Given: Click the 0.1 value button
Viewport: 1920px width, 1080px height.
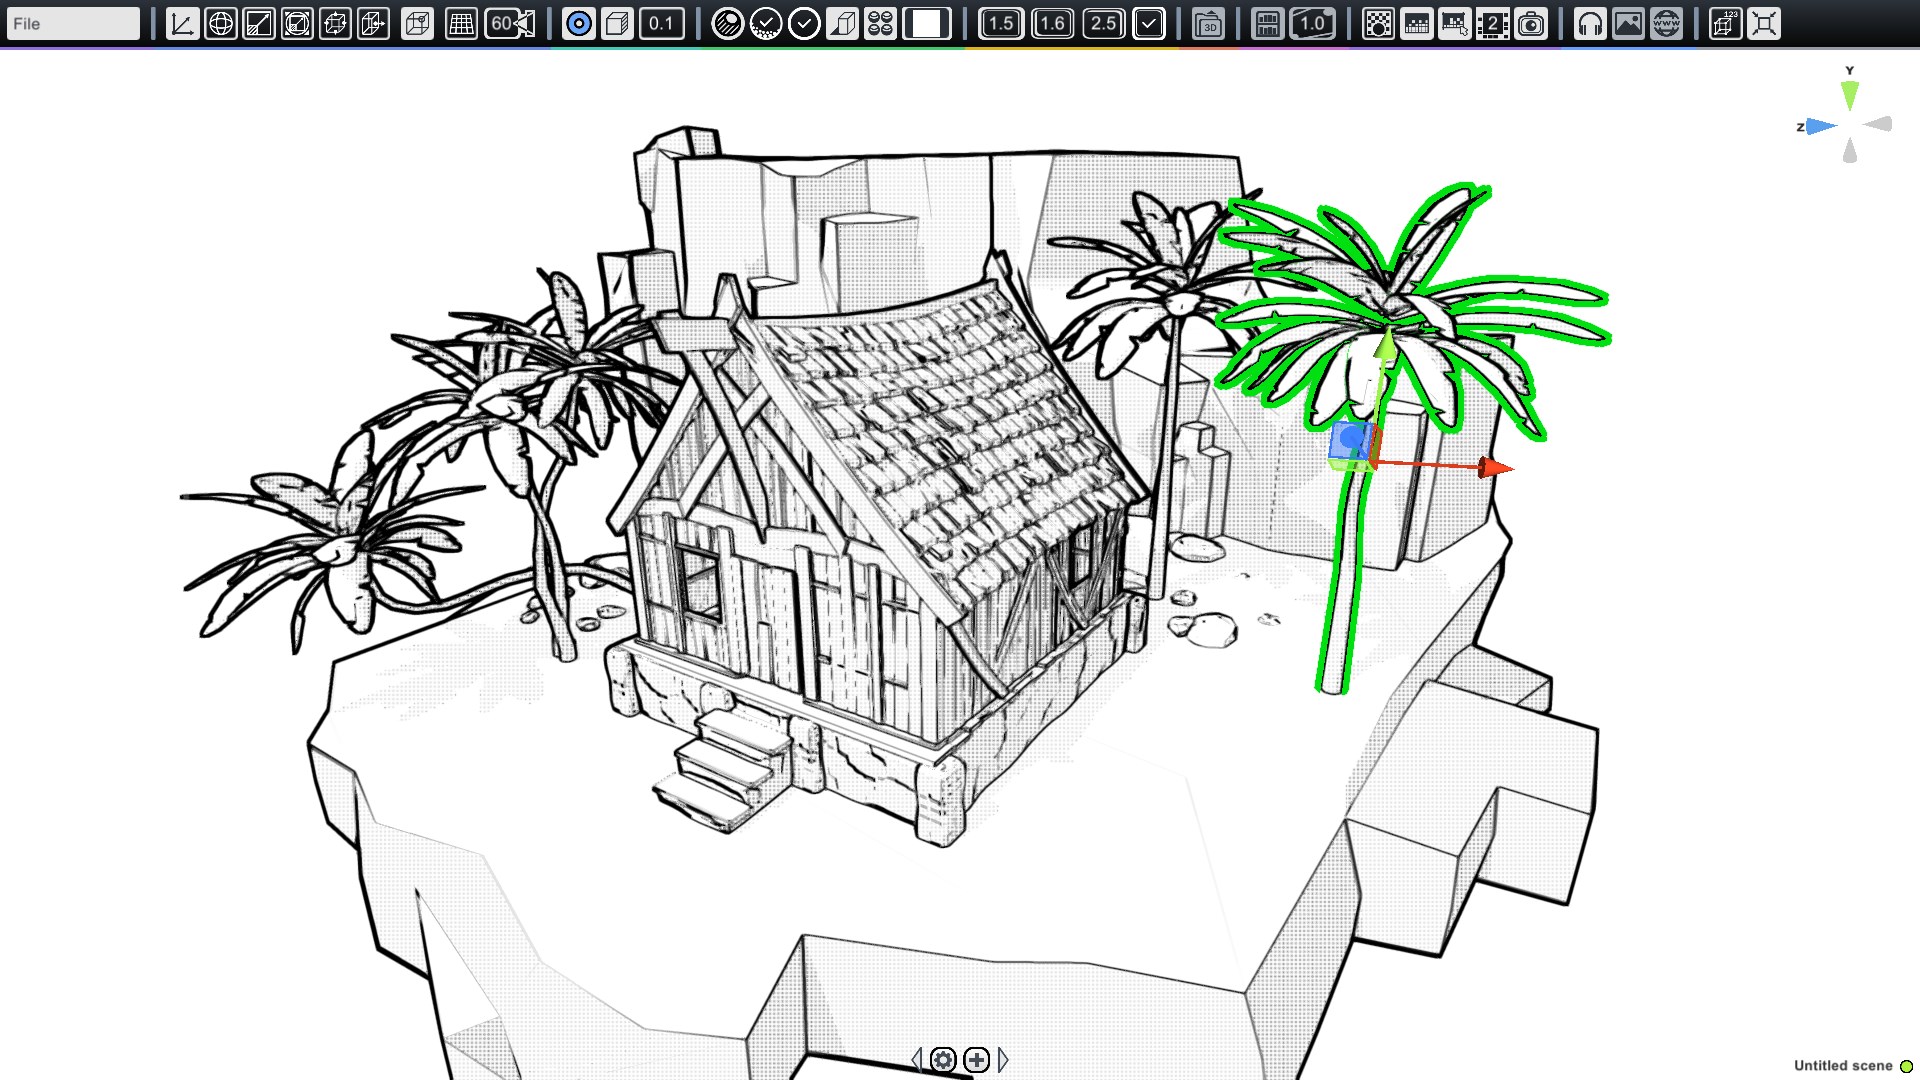Looking at the screenshot, I should 661,24.
